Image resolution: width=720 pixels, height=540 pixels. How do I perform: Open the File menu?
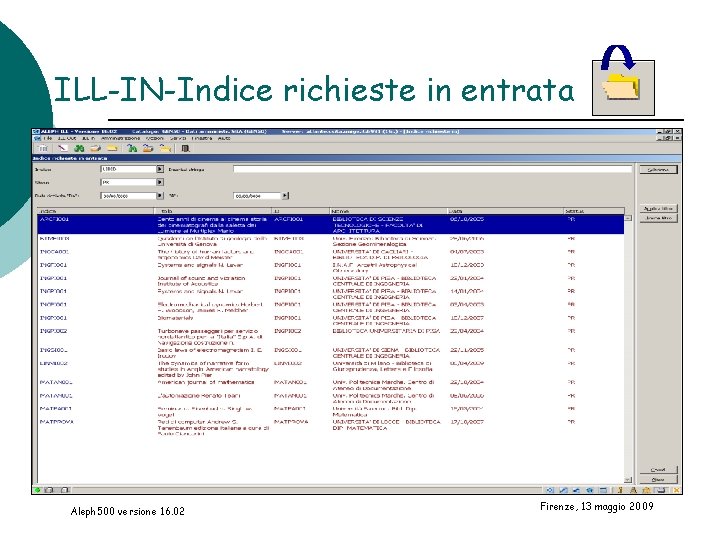click(x=48, y=138)
